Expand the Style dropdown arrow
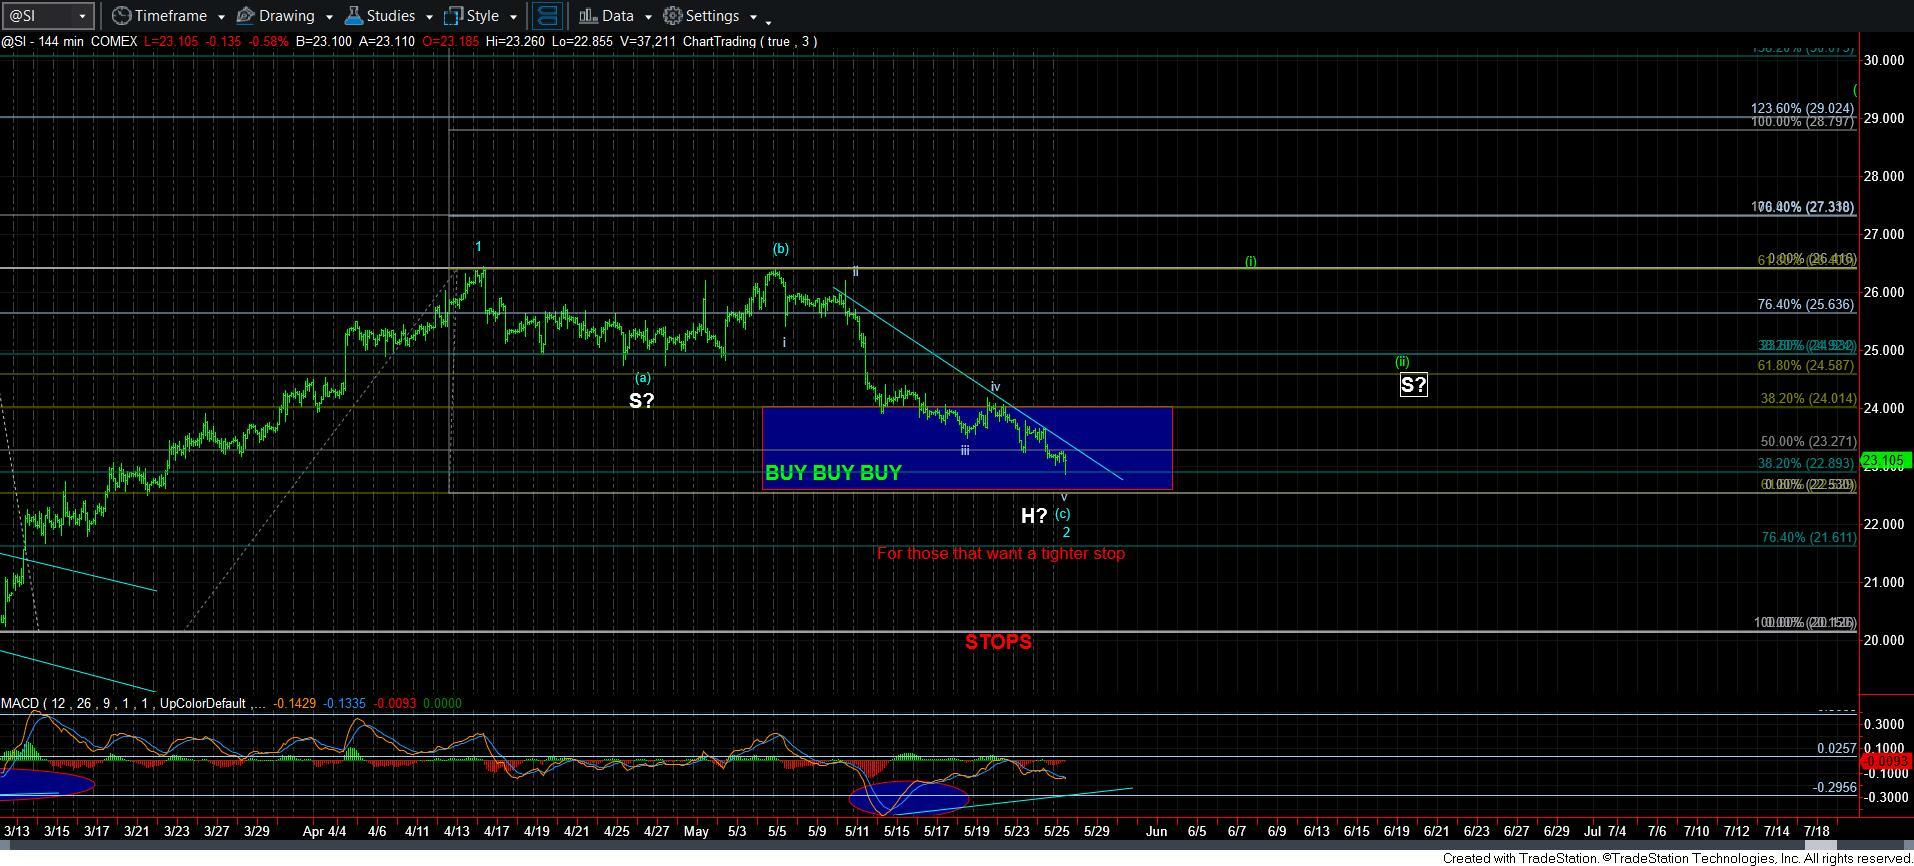Screen dimensions: 1914x866 click(x=513, y=17)
